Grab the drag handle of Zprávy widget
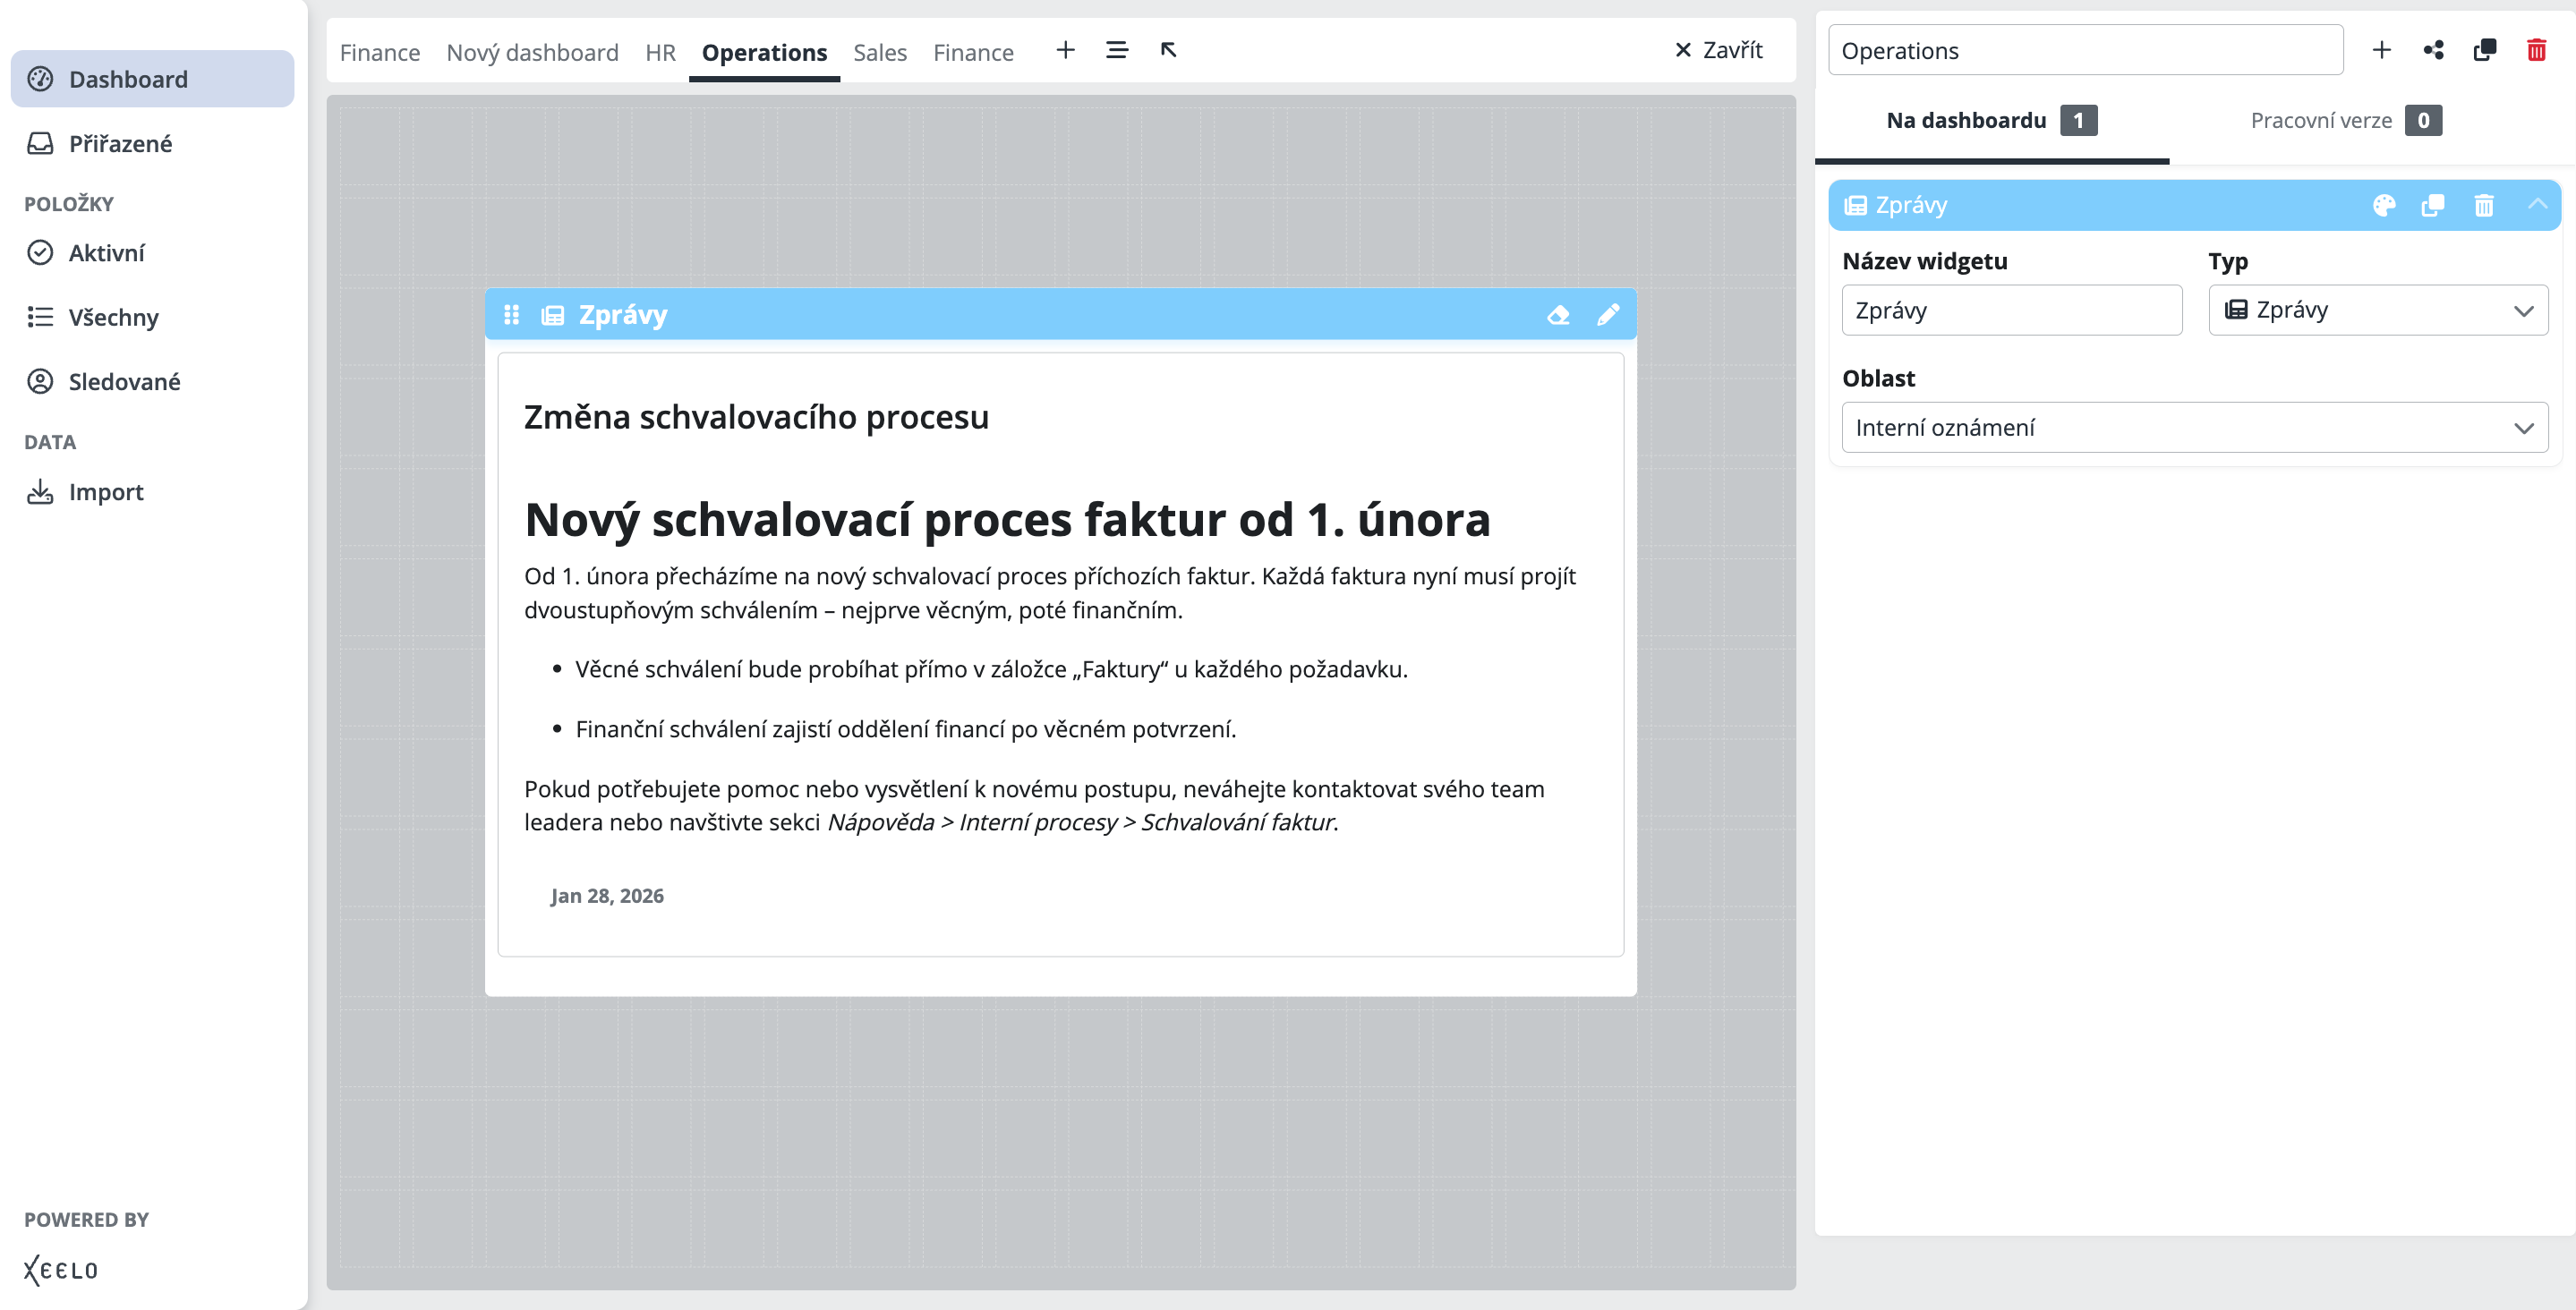The height and width of the screenshot is (1310, 2576). 511,315
